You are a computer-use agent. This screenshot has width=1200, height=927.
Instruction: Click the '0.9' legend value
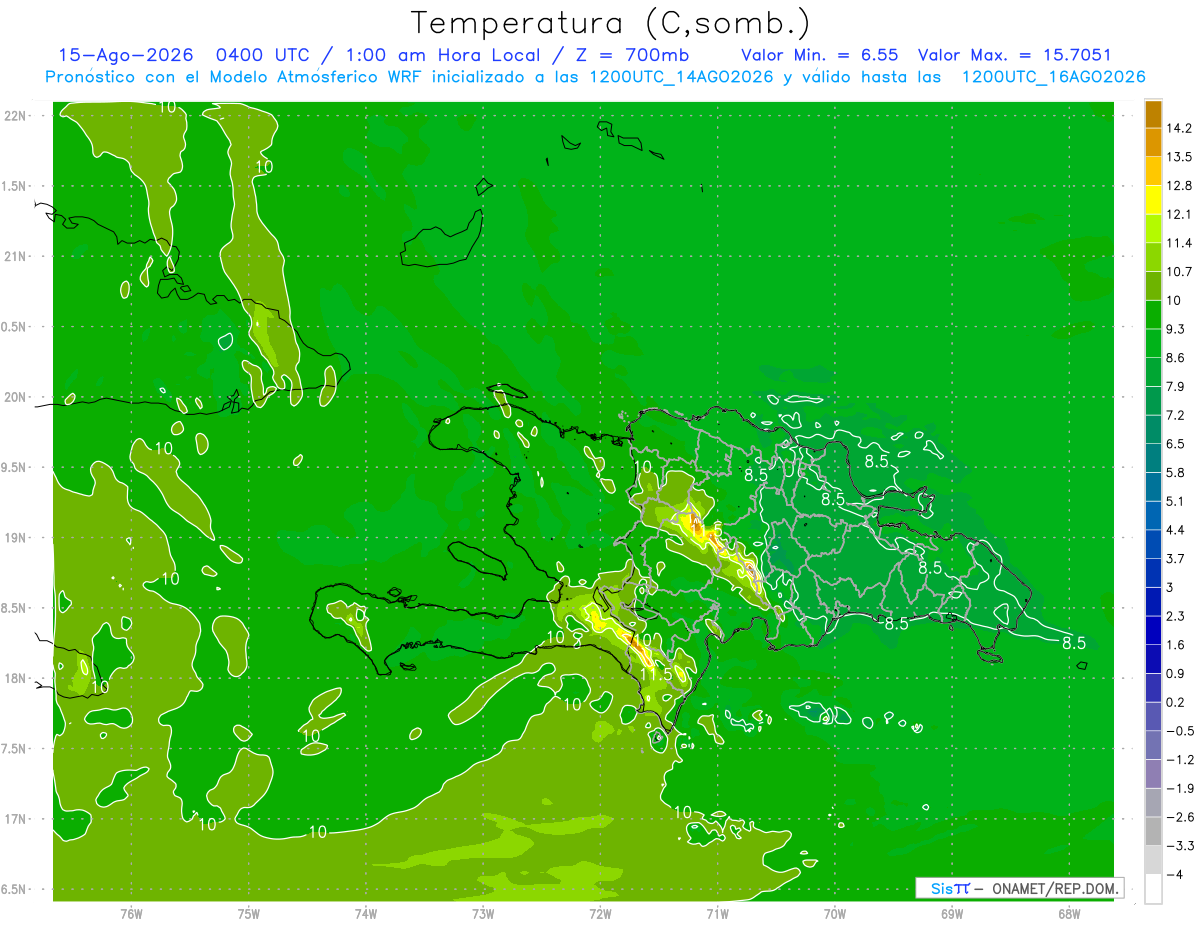(1177, 673)
